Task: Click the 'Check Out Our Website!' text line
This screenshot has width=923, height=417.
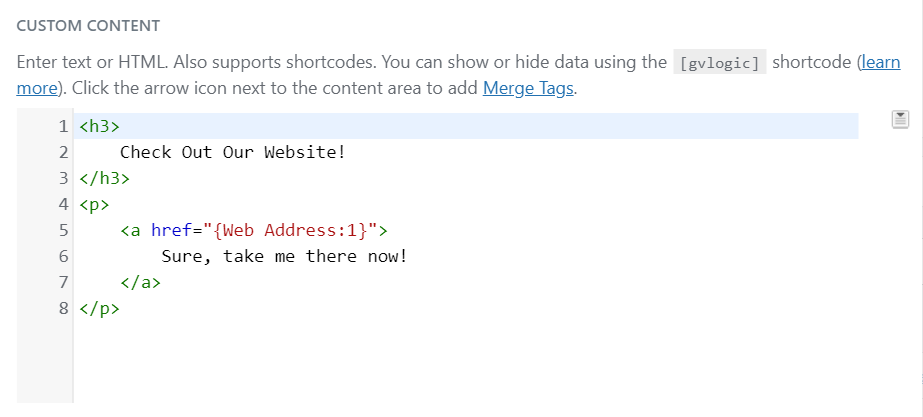Action: tap(232, 153)
